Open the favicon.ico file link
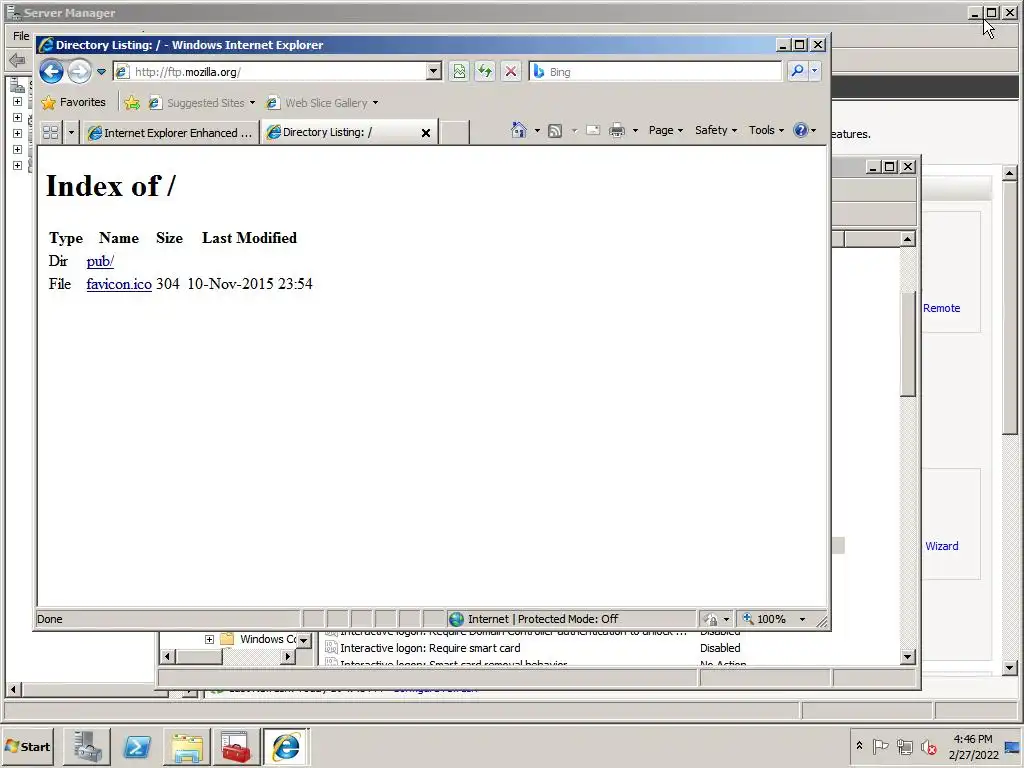 119,284
